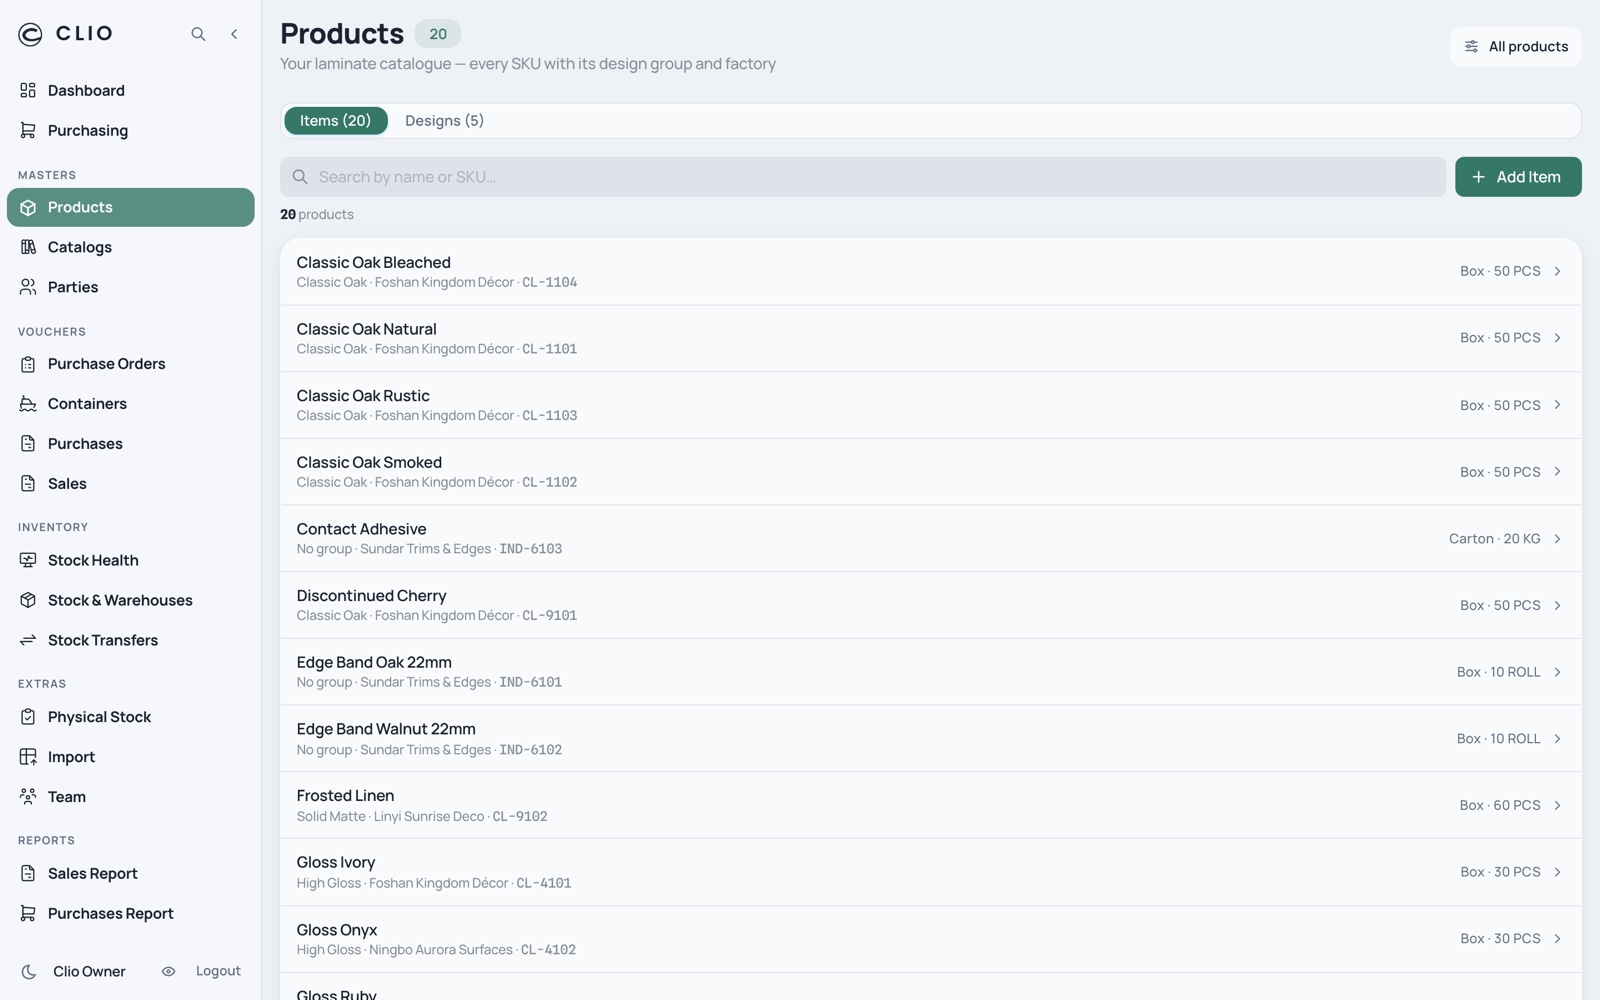Image resolution: width=1600 pixels, height=1000 pixels.
Task: Click SKU text CL-1103
Action: (549, 416)
